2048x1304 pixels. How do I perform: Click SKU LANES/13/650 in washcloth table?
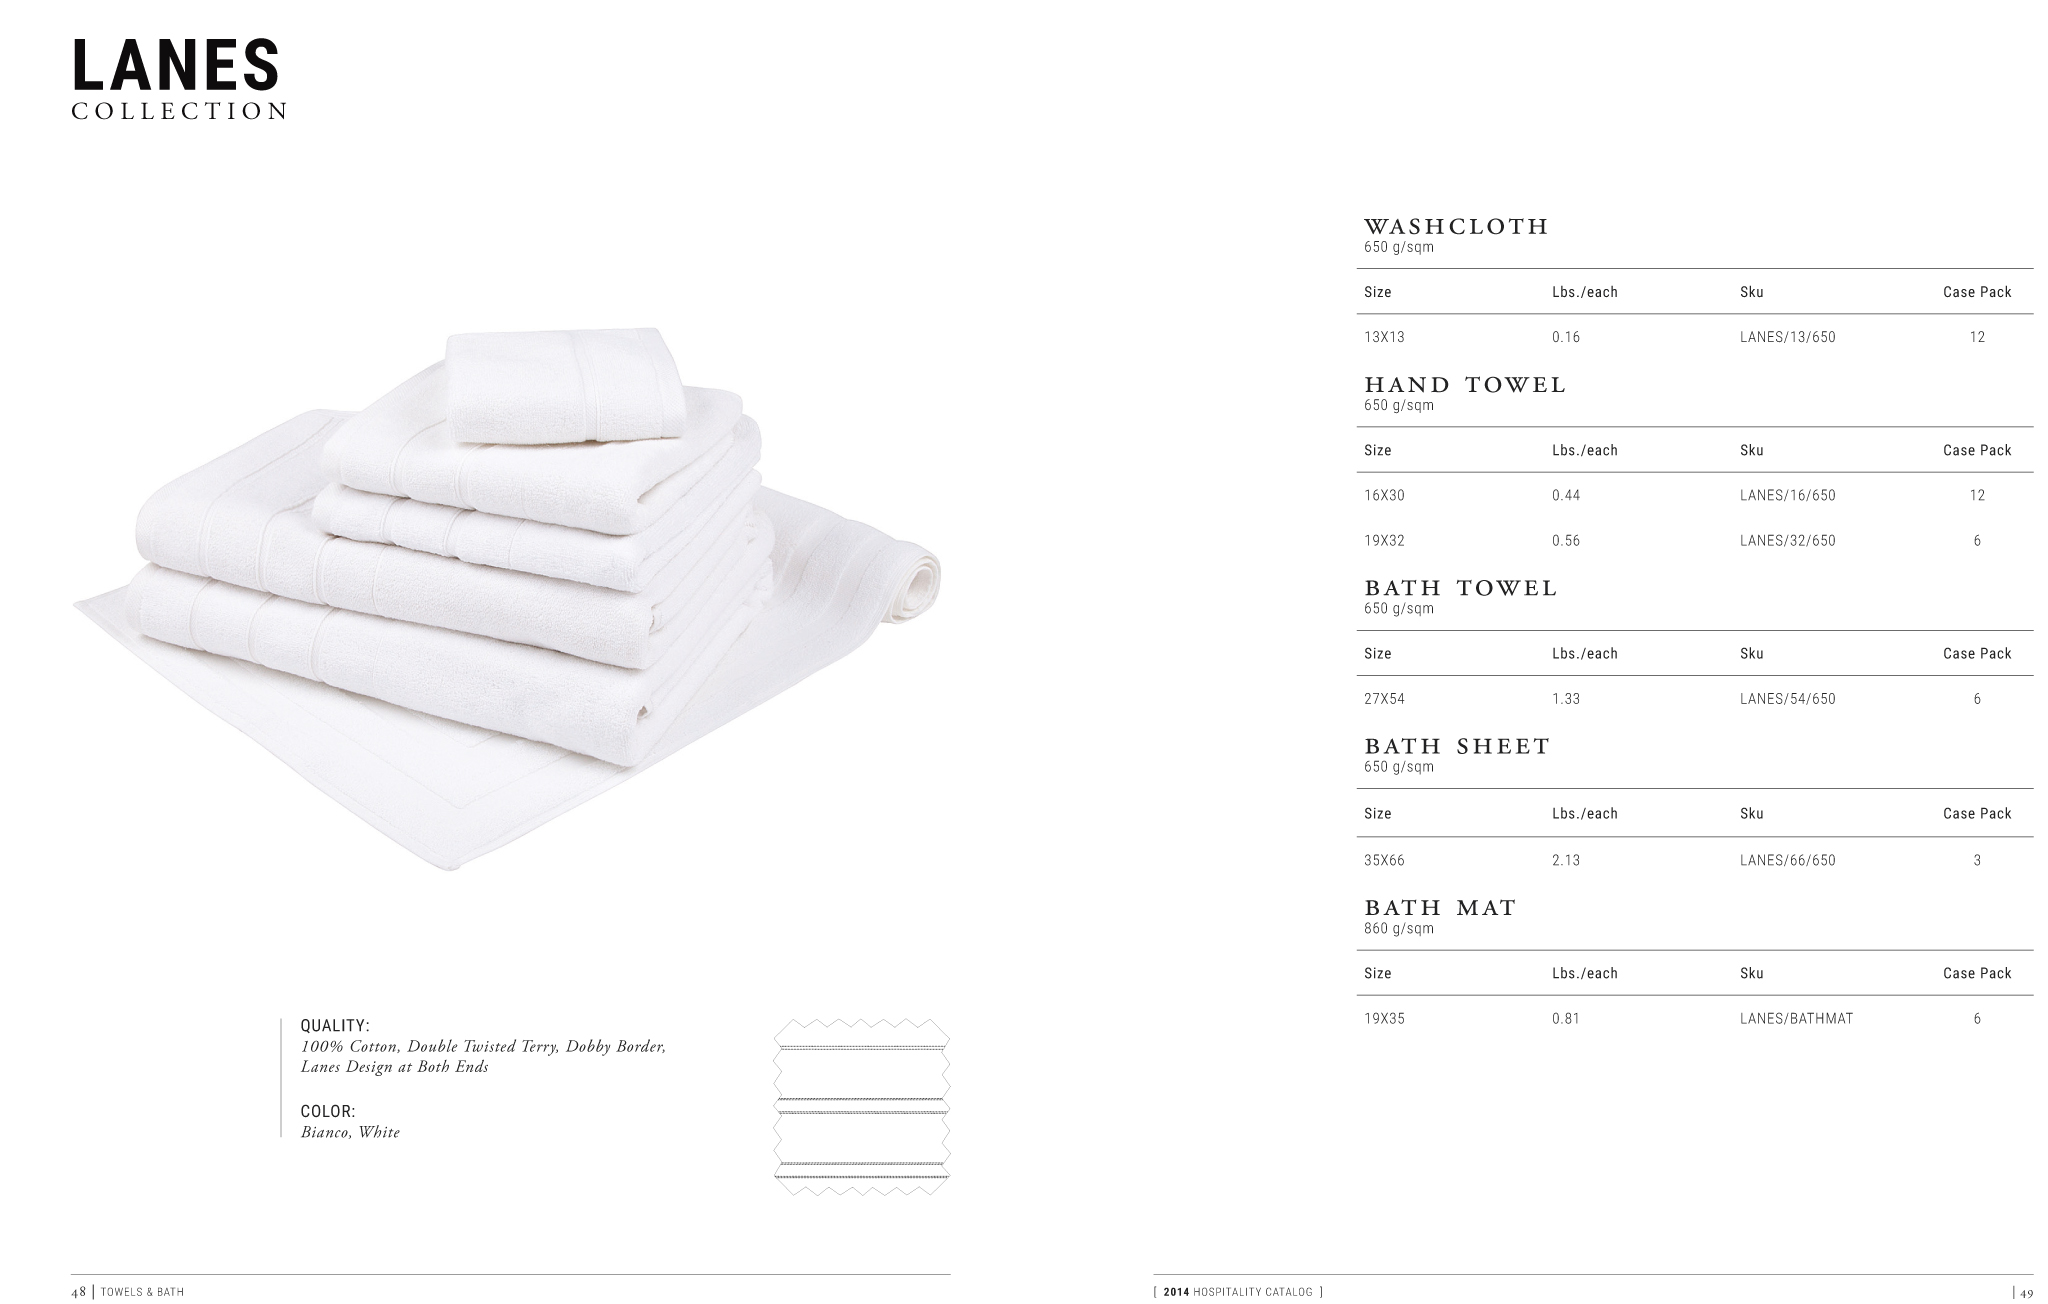(x=1788, y=337)
